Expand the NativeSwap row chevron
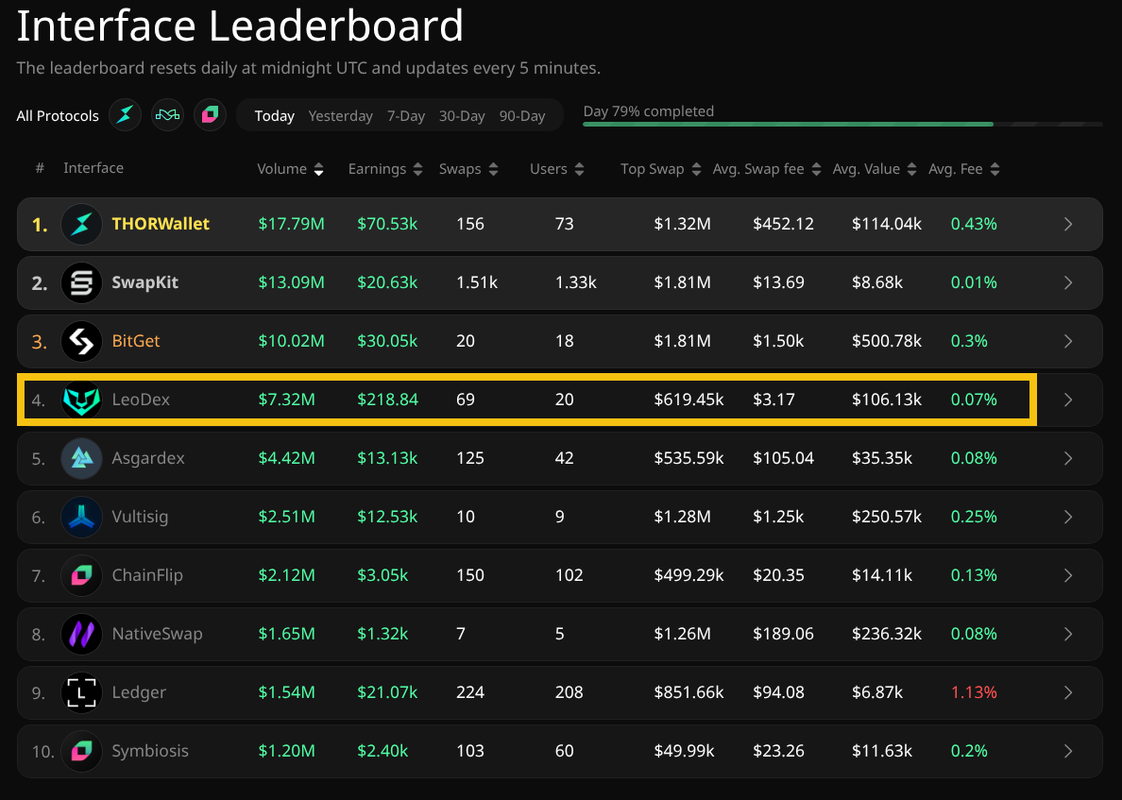 pos(1068,634)
